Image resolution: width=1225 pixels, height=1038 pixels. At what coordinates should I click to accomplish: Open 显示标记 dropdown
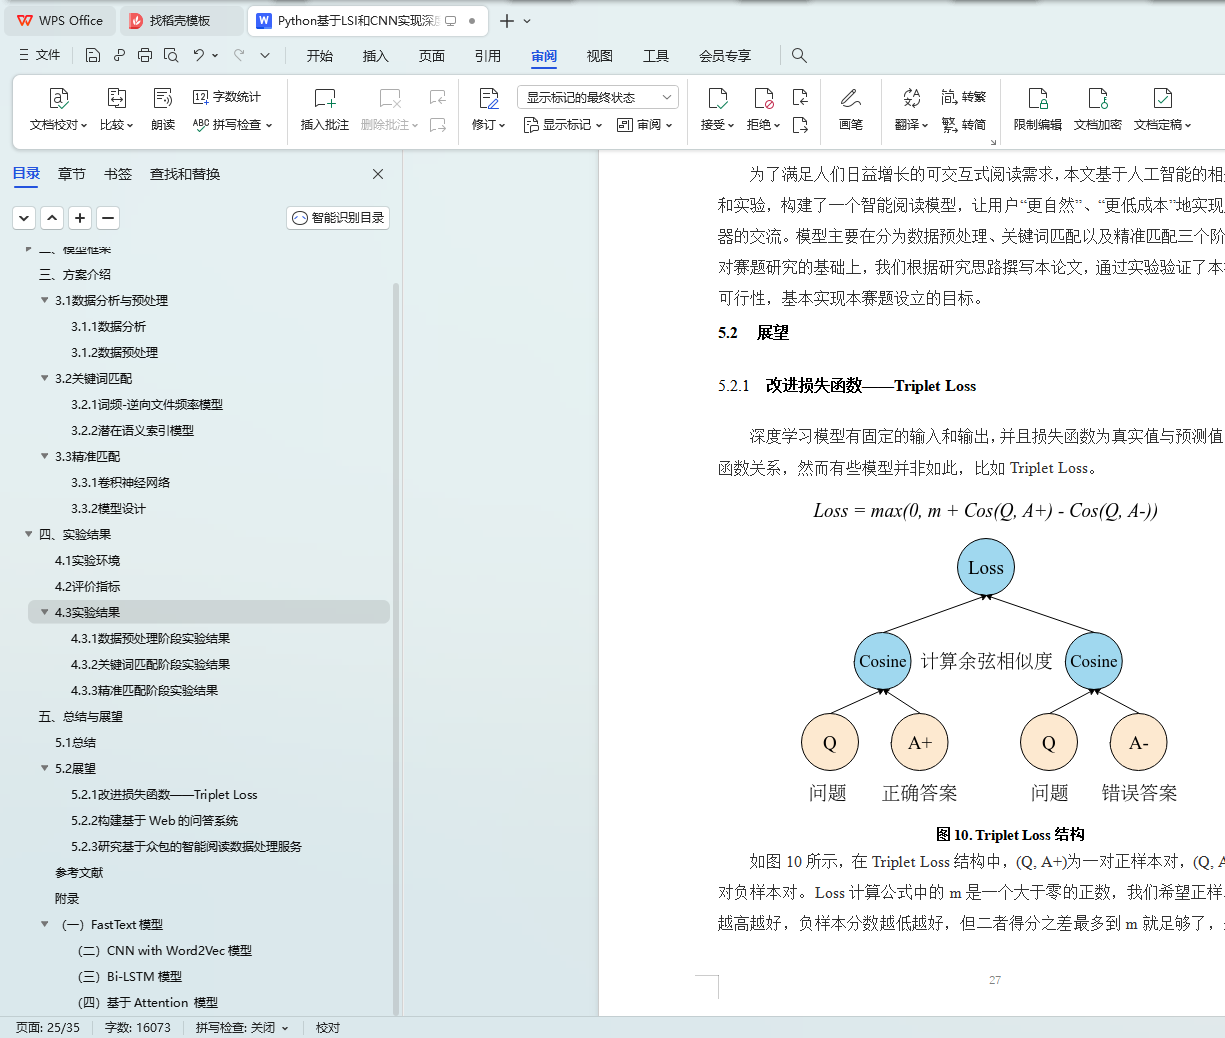pyautogui.click(x=563, y=125)
